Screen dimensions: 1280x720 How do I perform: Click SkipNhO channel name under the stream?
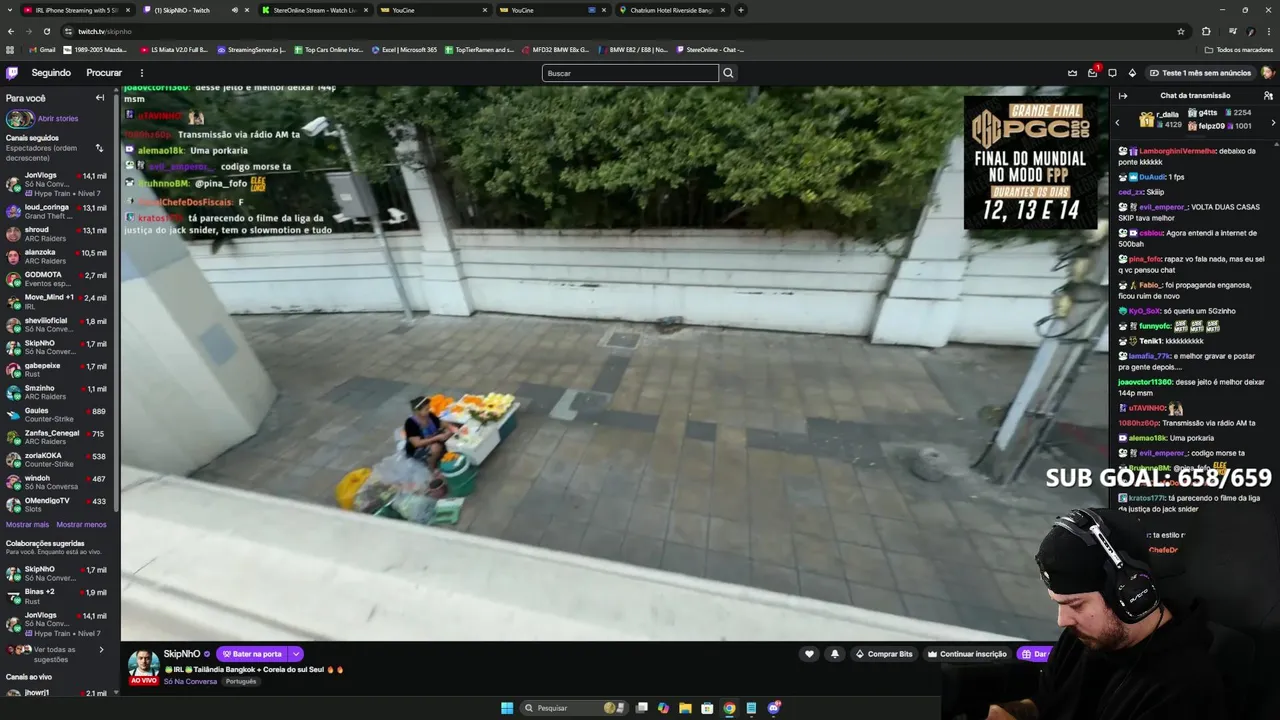tap(182, 654)
